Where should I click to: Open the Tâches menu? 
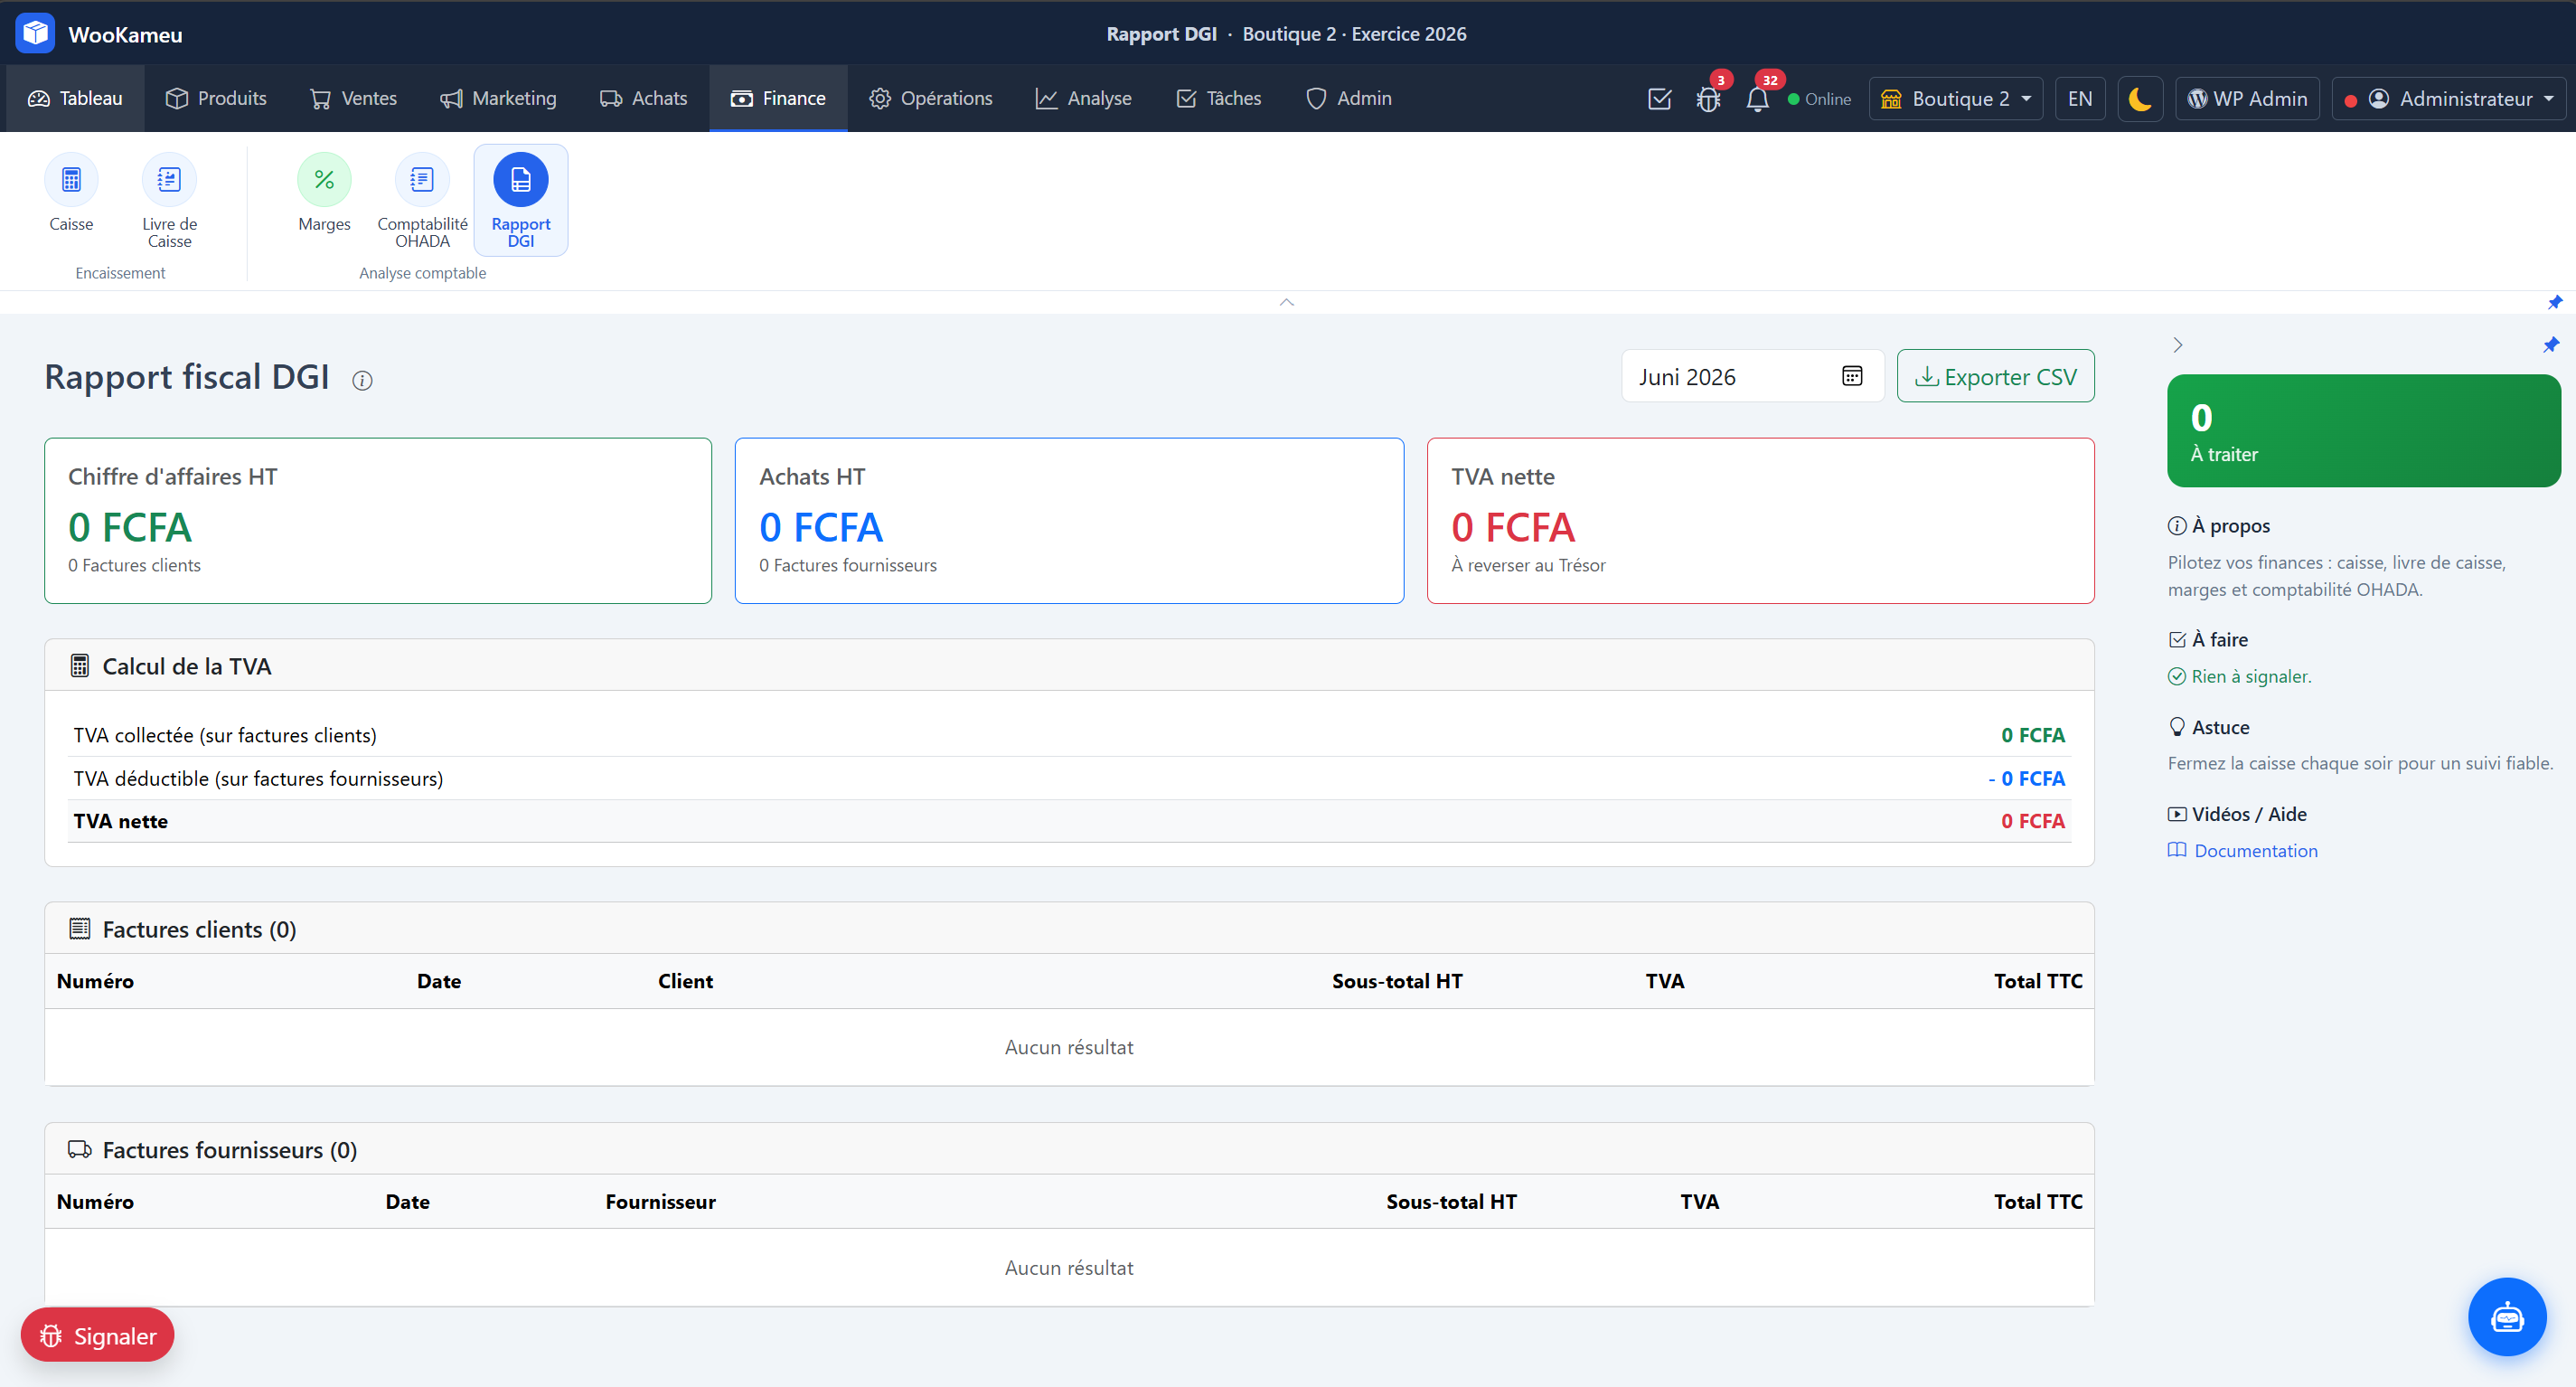point(1219,98)
